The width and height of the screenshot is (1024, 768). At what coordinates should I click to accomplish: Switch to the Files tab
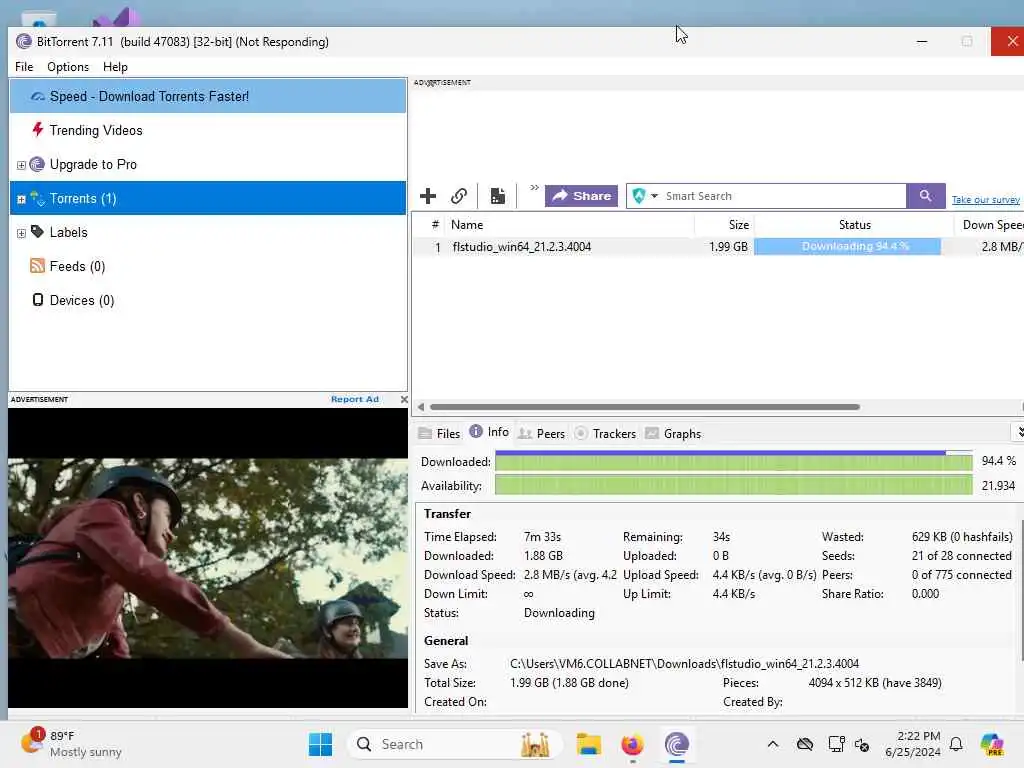tap(439, 434)
